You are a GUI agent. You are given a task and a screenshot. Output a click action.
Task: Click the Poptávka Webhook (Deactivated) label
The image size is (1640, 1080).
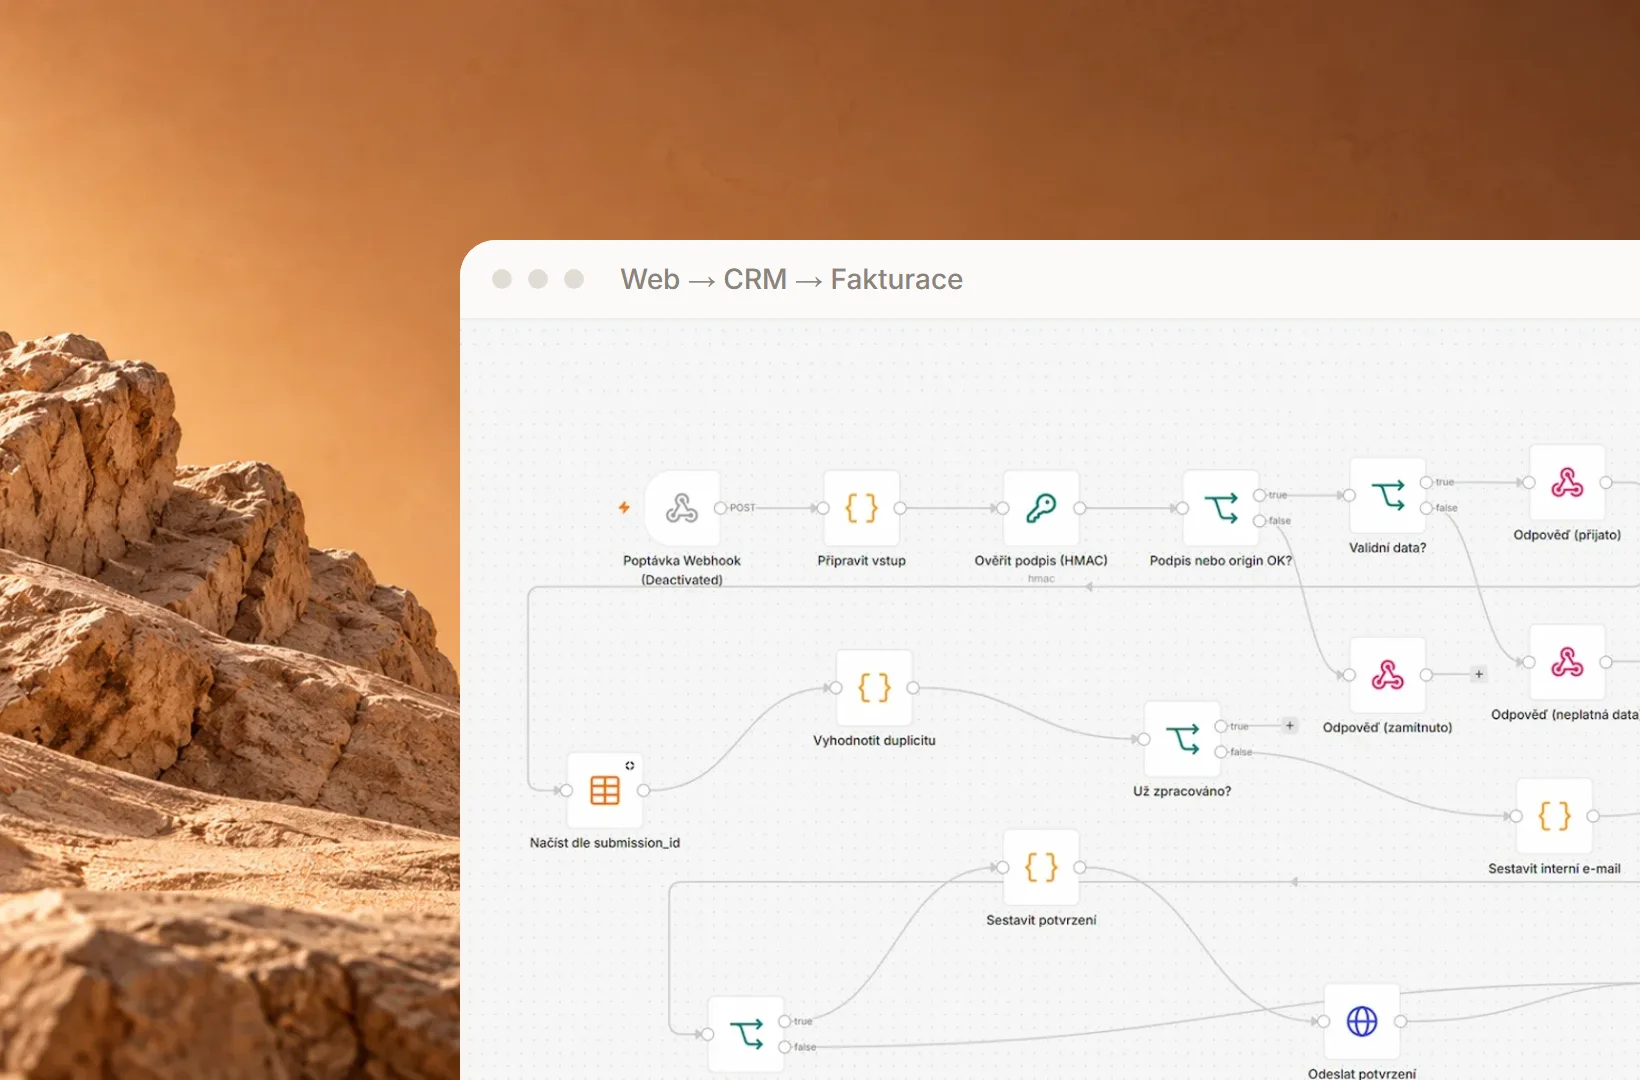point(682,570)
